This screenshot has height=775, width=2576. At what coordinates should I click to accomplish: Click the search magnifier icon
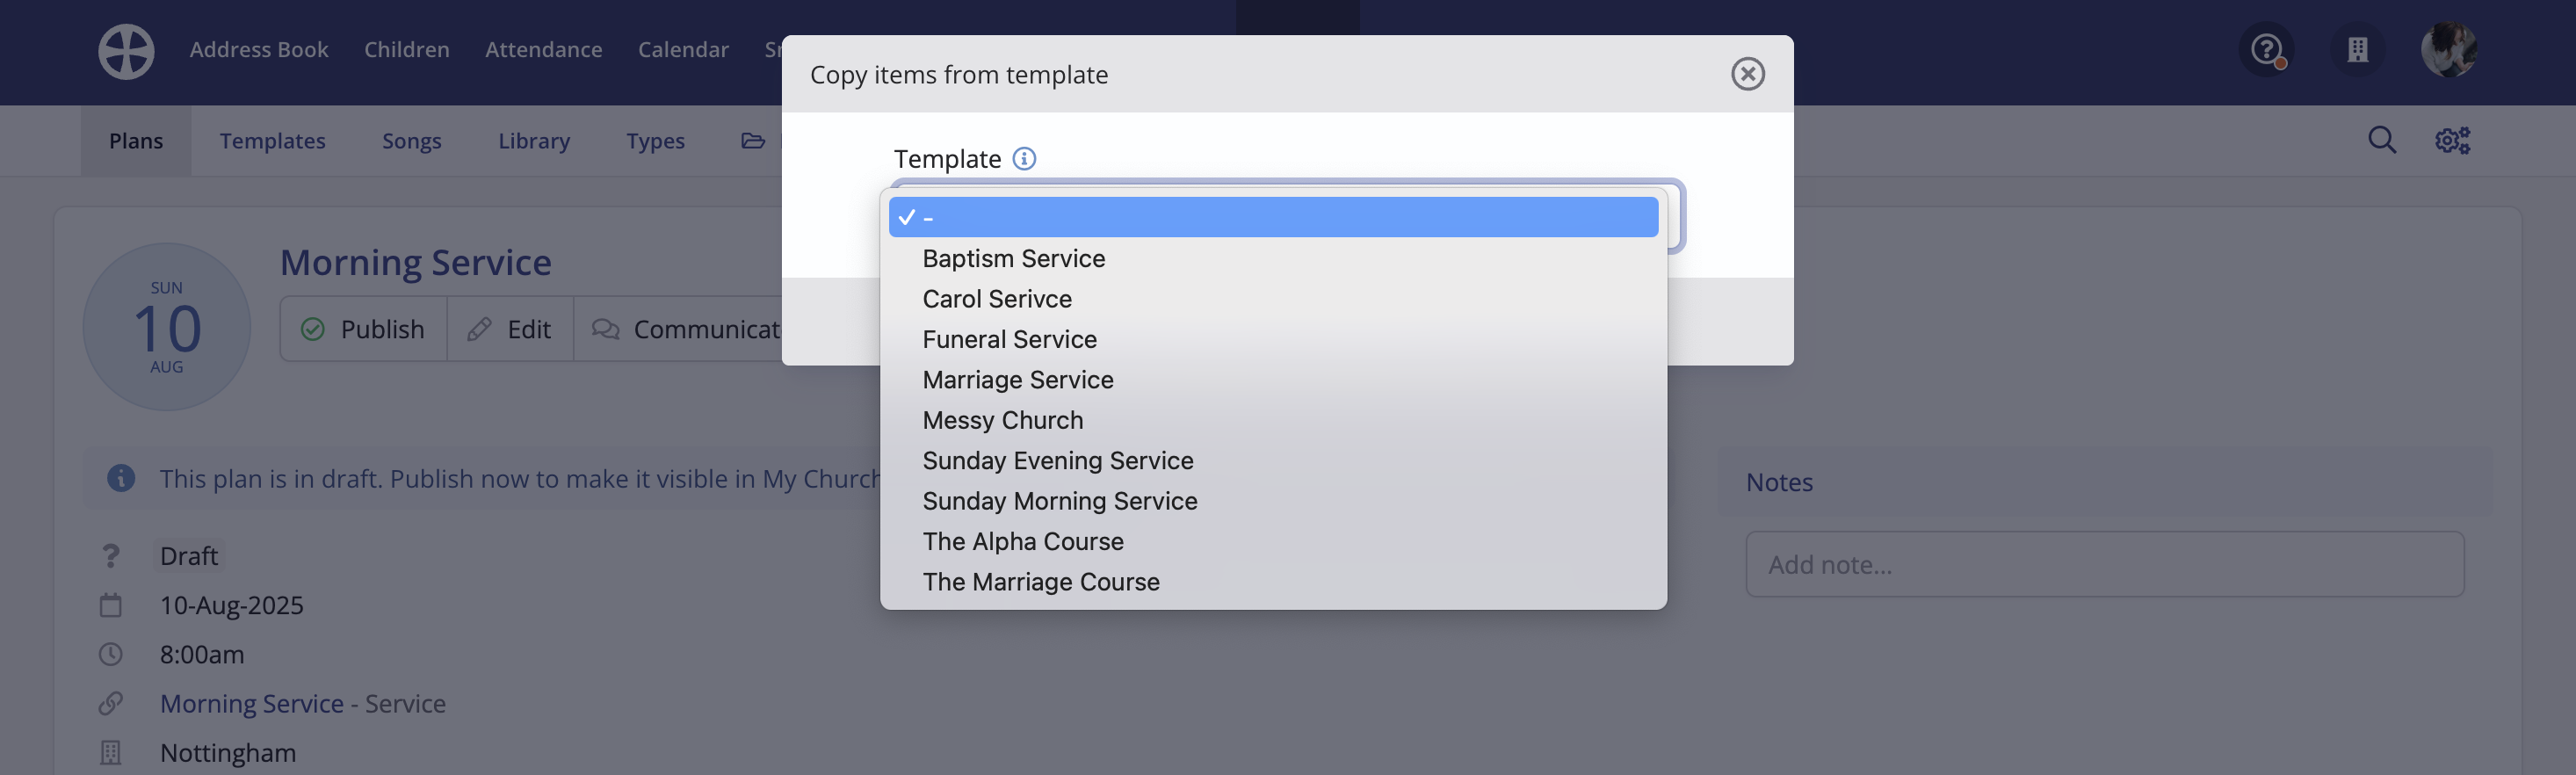point(2381,140)
